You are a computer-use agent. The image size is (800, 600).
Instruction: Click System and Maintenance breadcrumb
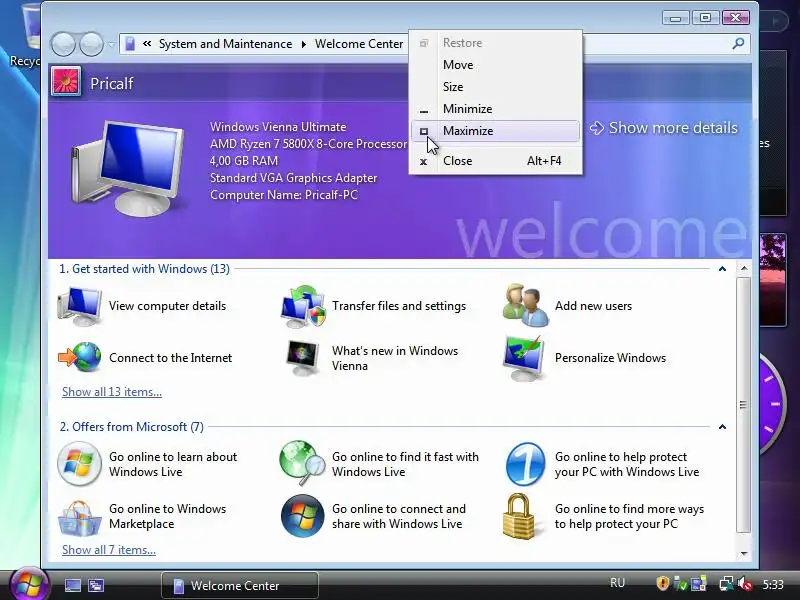coord(226,44)
